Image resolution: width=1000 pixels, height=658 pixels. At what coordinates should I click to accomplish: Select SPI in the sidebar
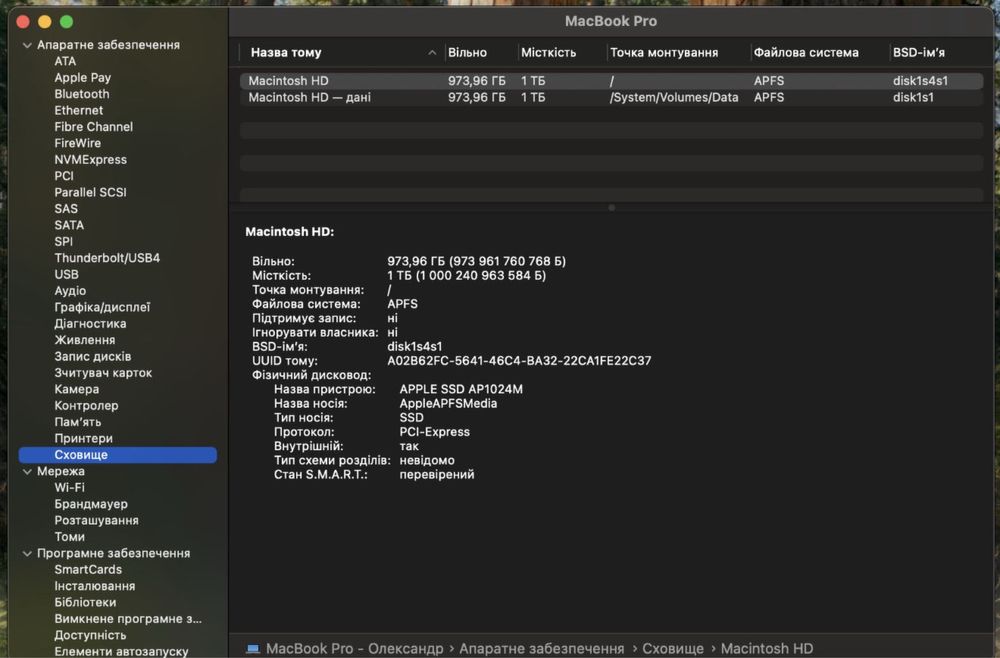tap(63, 242)
